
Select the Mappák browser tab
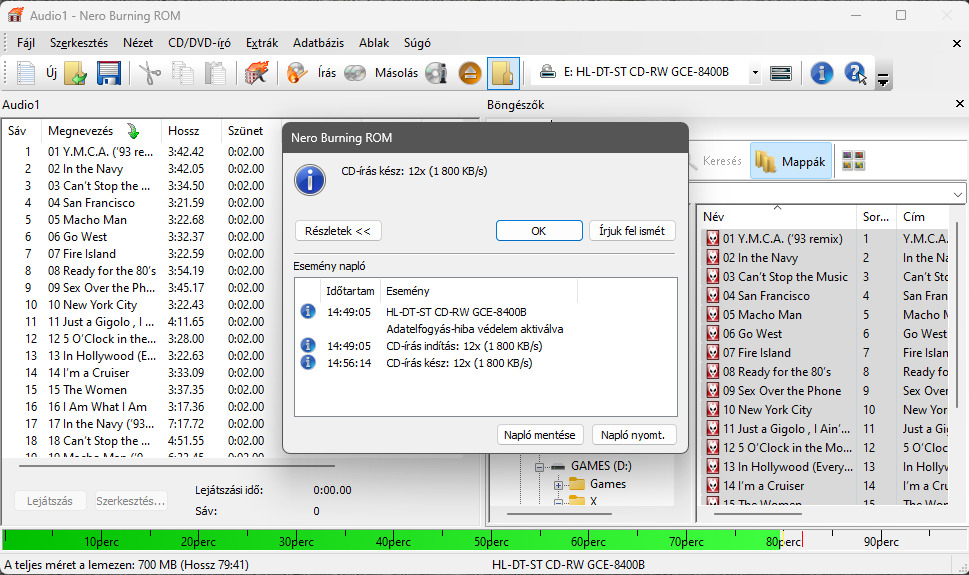(x=791, y=161)
